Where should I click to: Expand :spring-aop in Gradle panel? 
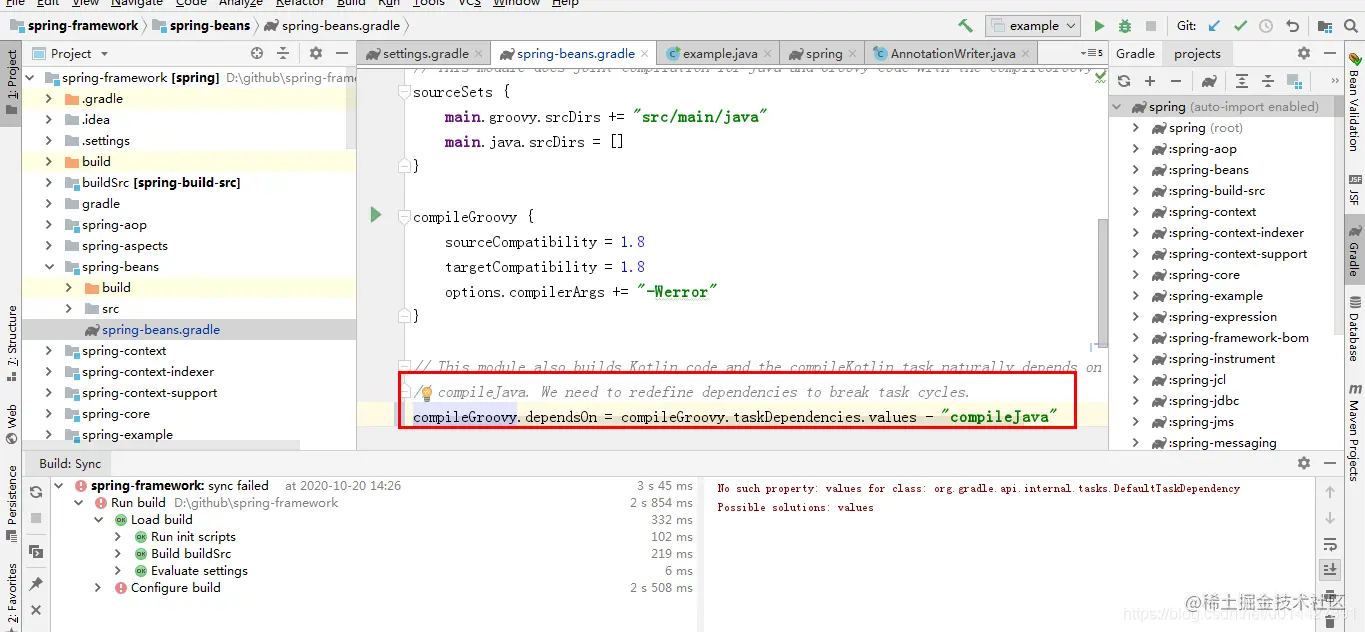[x=1135, y=149]
